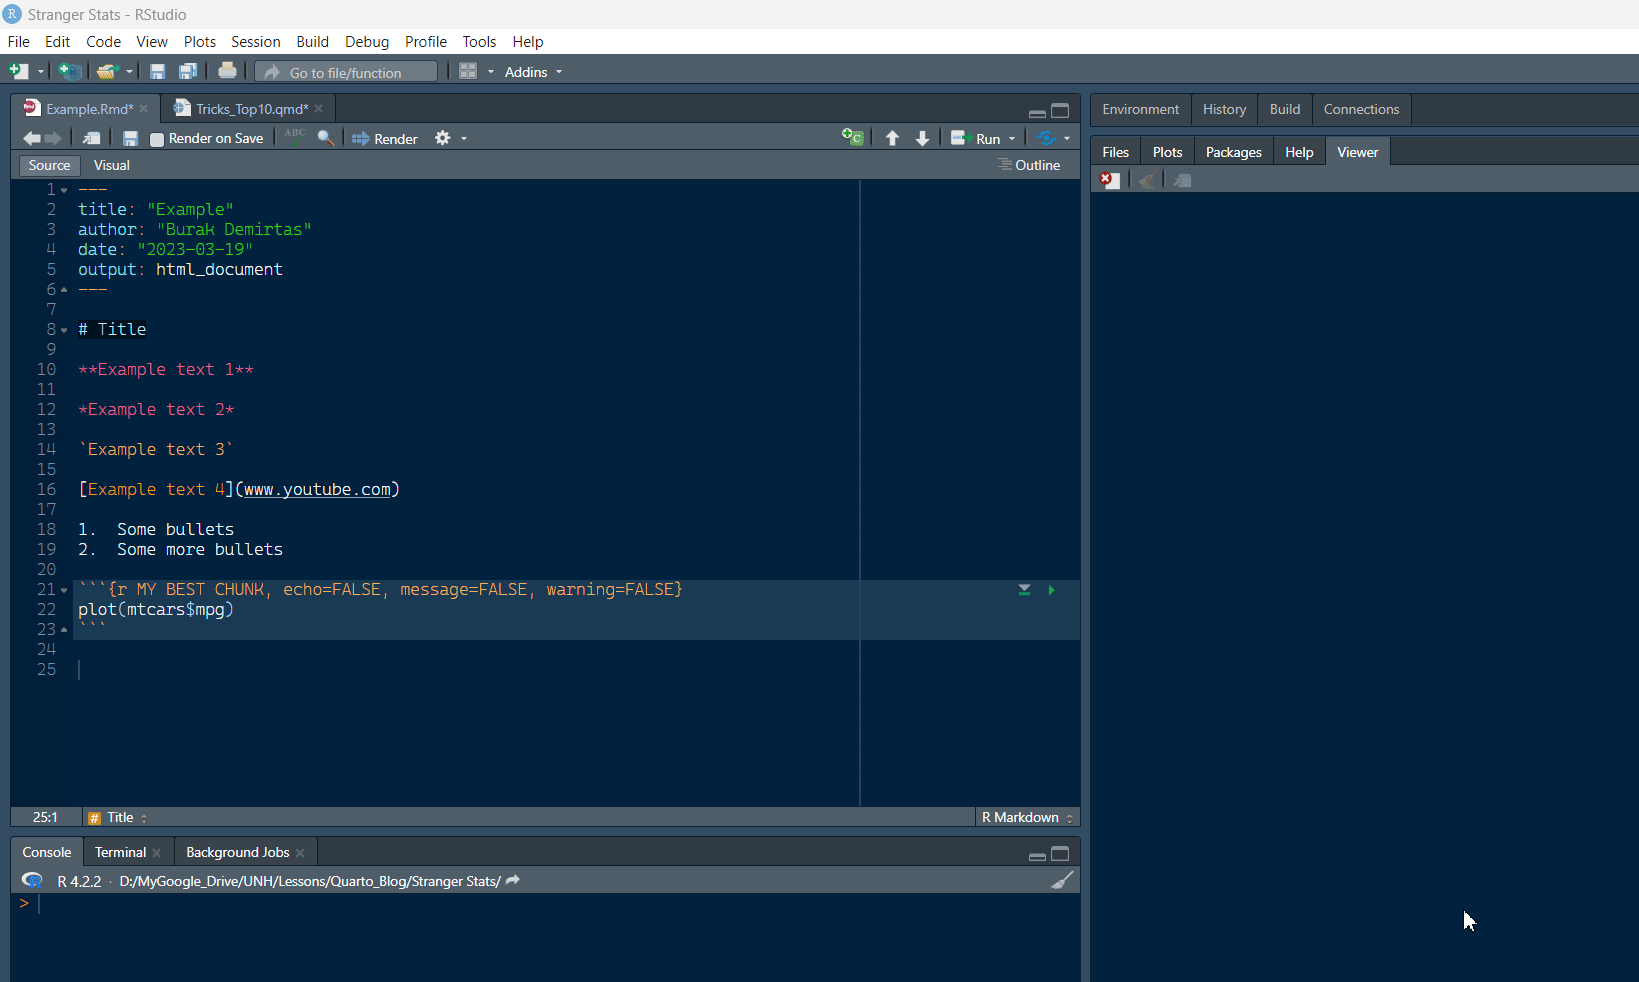Click the Save all documents icon
1639x982 pixels.
point(187,71)
